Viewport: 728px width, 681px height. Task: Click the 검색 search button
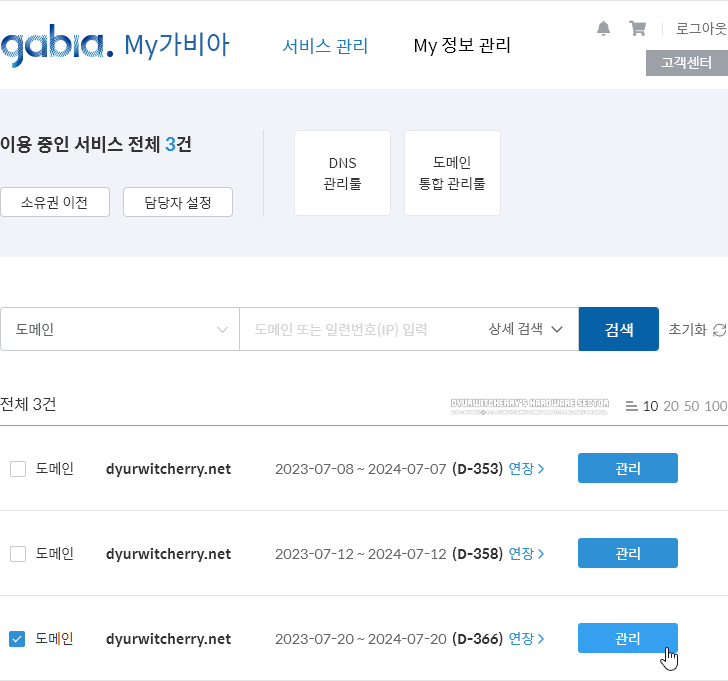(x=618, y=329)
